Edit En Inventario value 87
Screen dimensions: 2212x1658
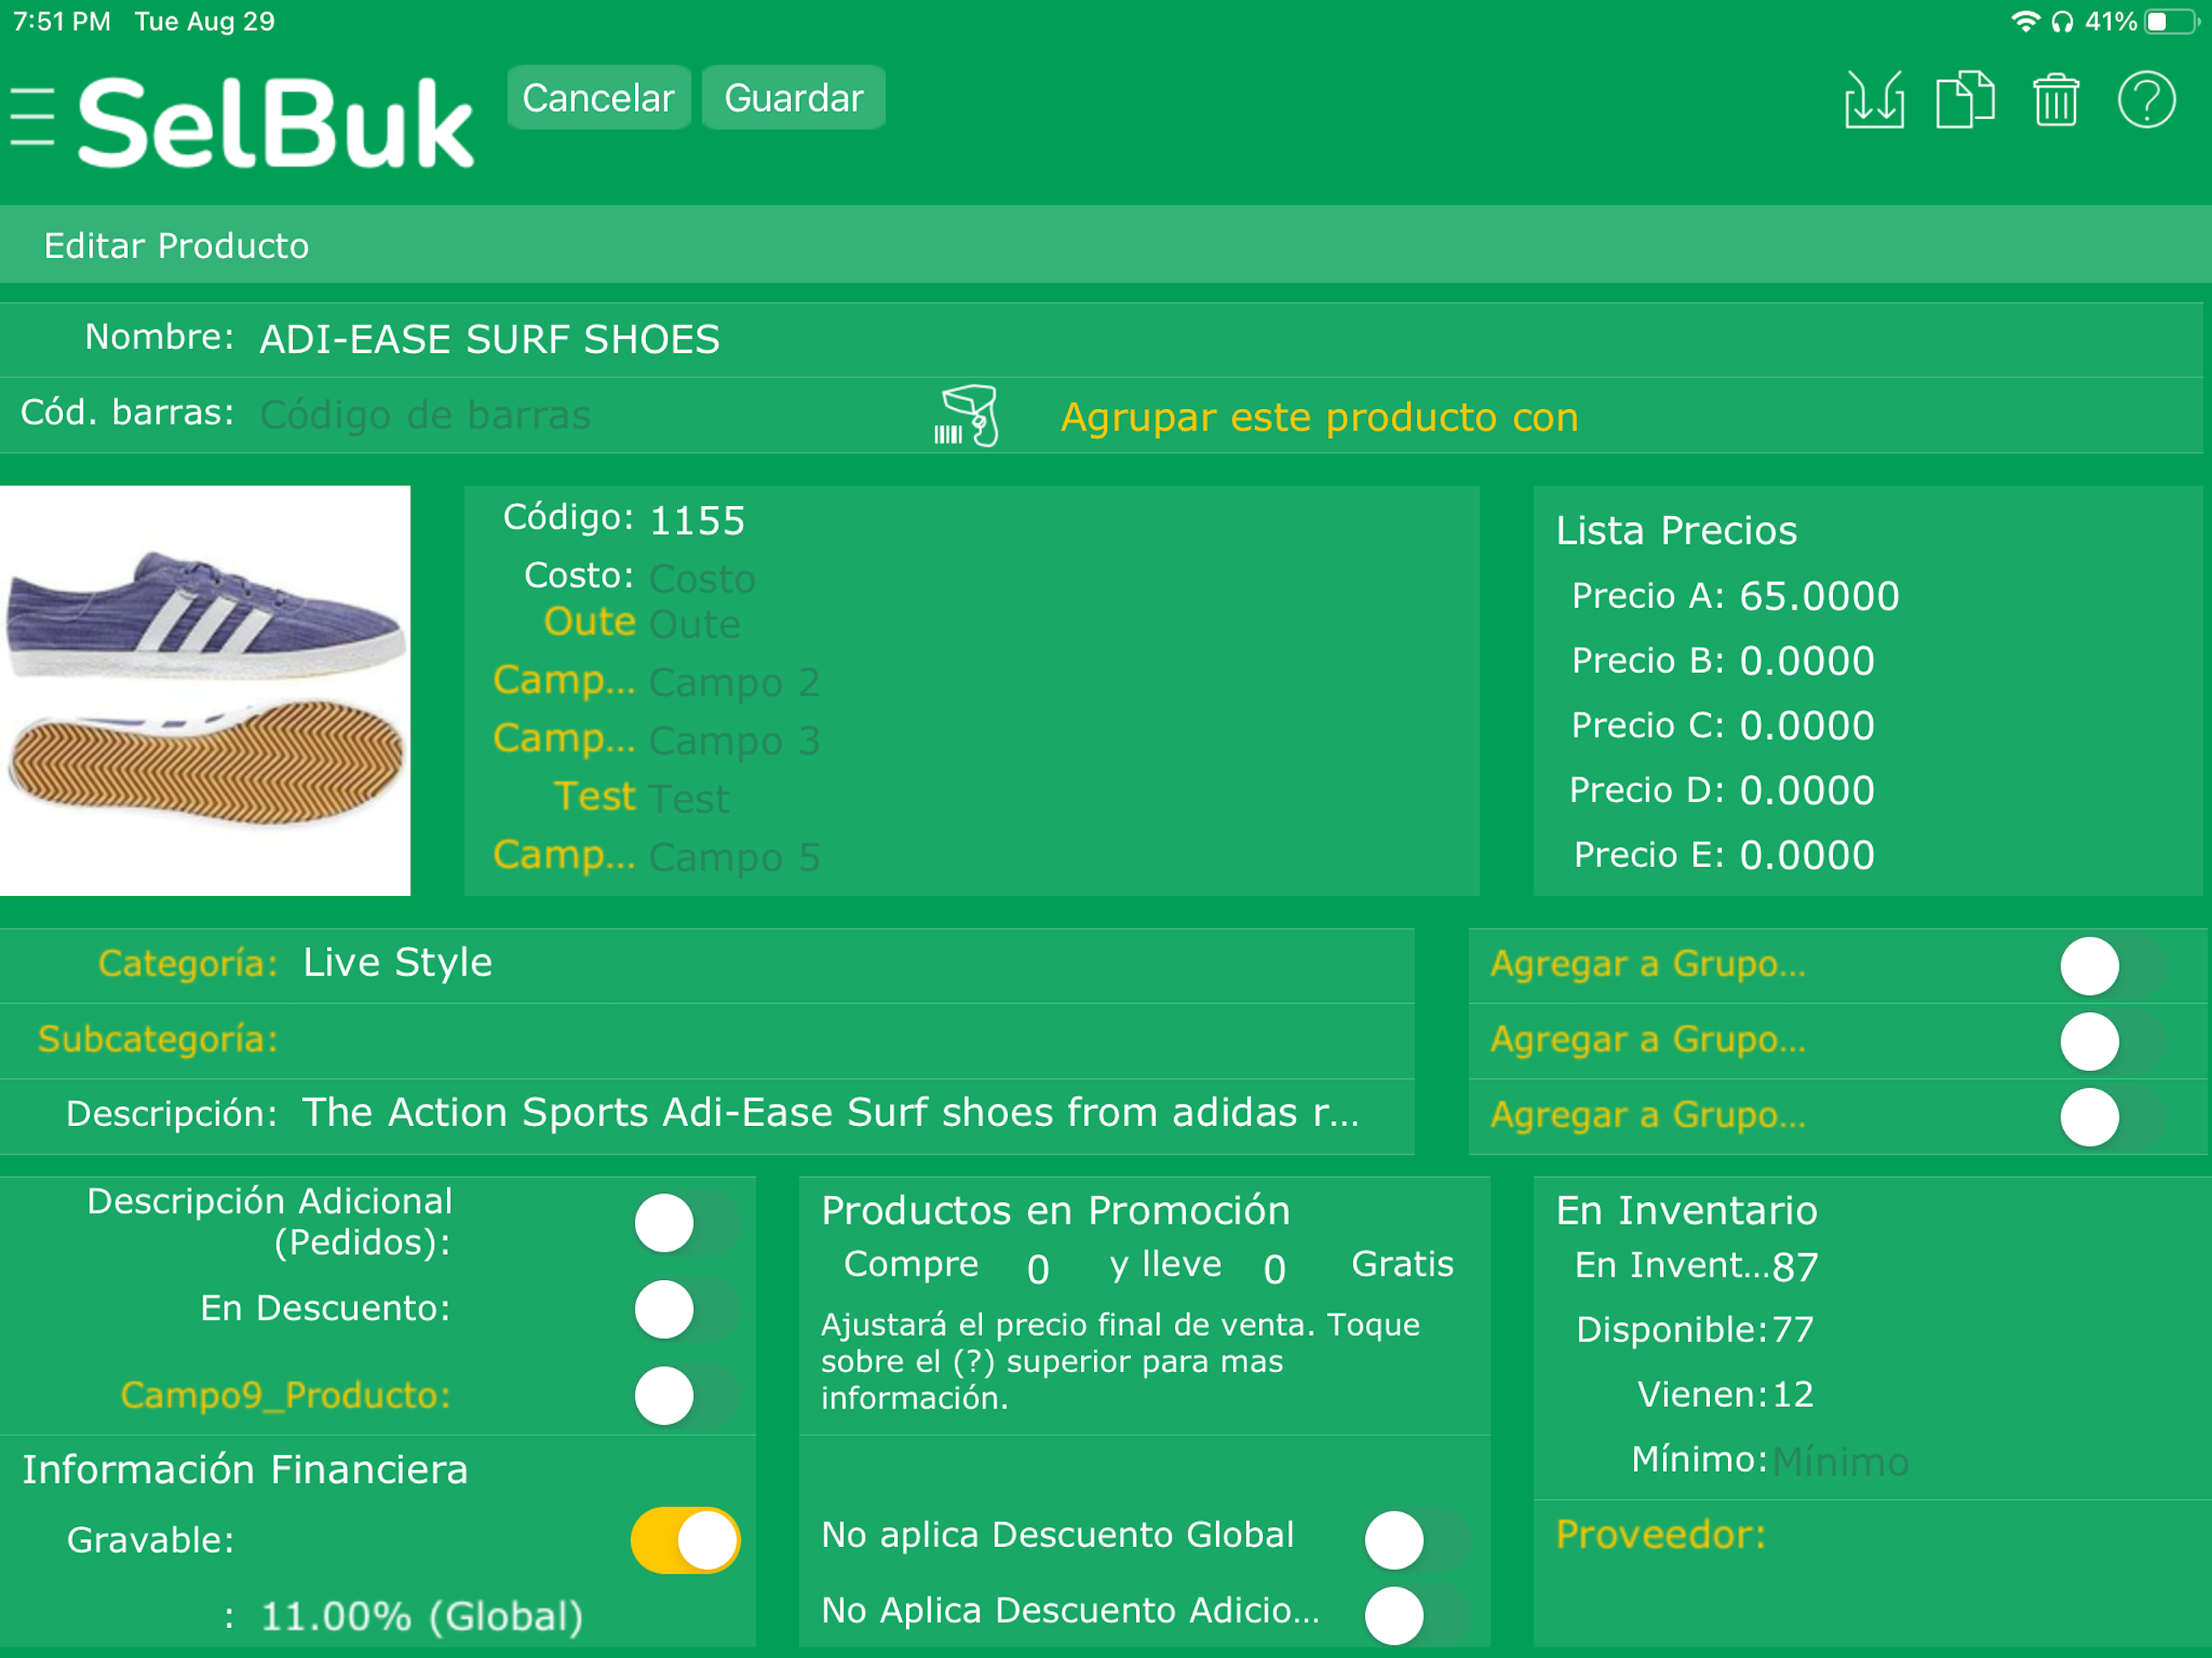pos(1795,1267)
